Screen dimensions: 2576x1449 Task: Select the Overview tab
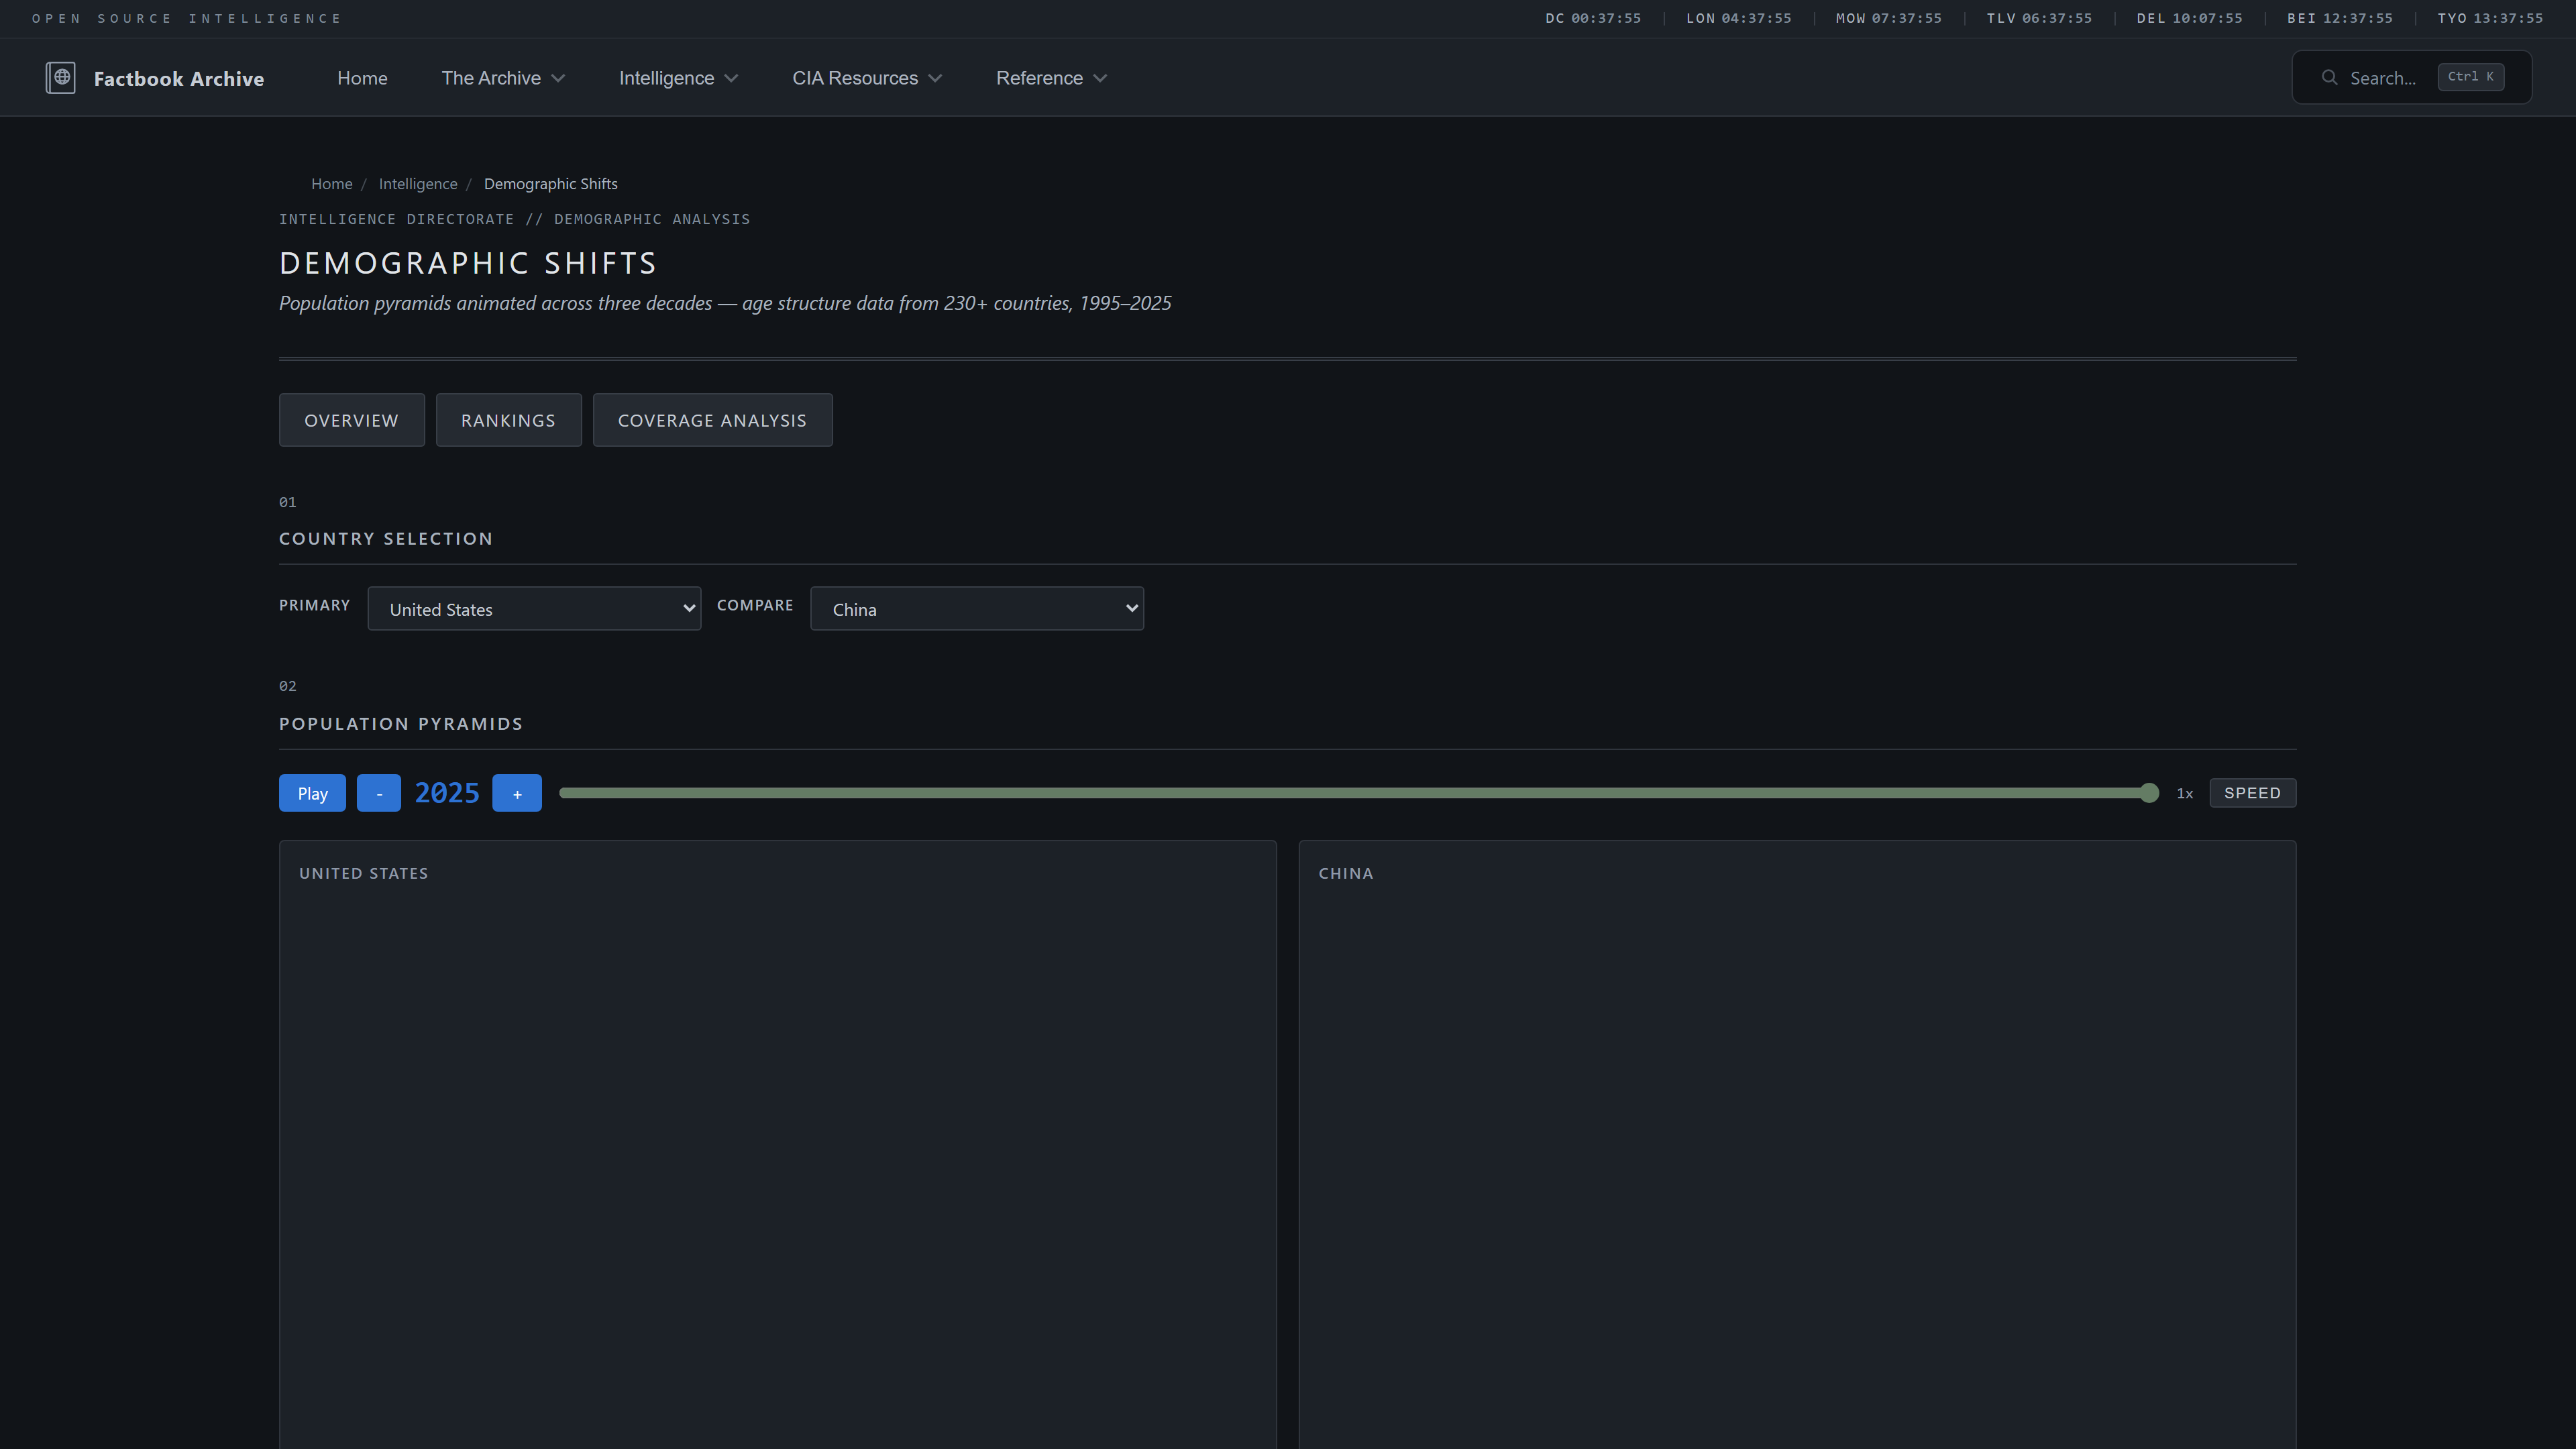pos(351,420)
